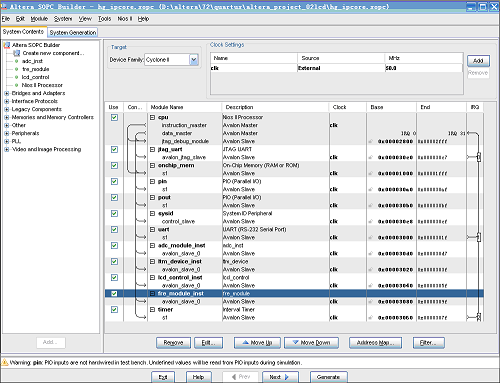Click the IRQ connector on timer s1 row

pyautogui.click(x=479, y=317)
